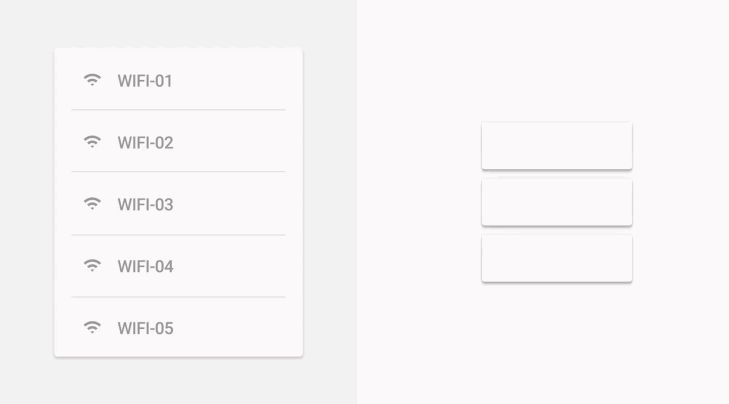Viewport: 729px width, 404px height.
Task: Click the divider between WIFI-03 and WIFI-04
Action: pos(178,235)
